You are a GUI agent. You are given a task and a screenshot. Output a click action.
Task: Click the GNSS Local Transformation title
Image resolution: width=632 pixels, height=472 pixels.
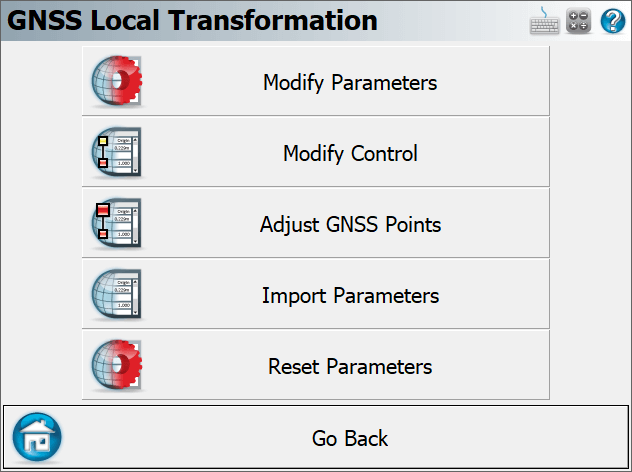tap(192, 21)
